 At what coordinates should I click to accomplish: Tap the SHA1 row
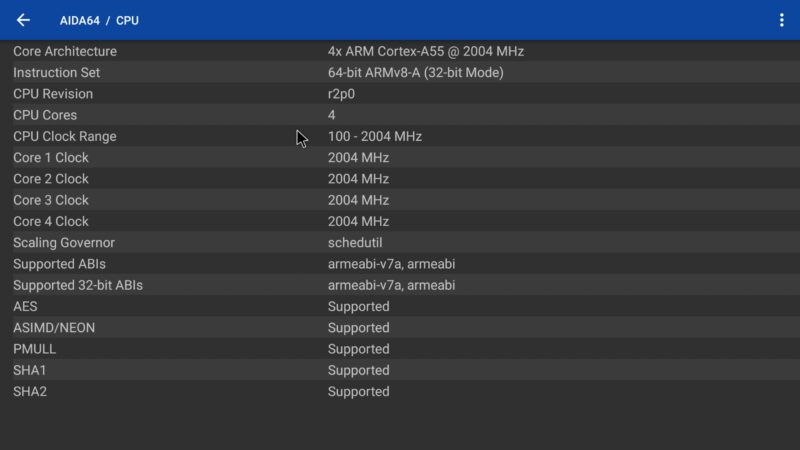[x=400, y=370]
